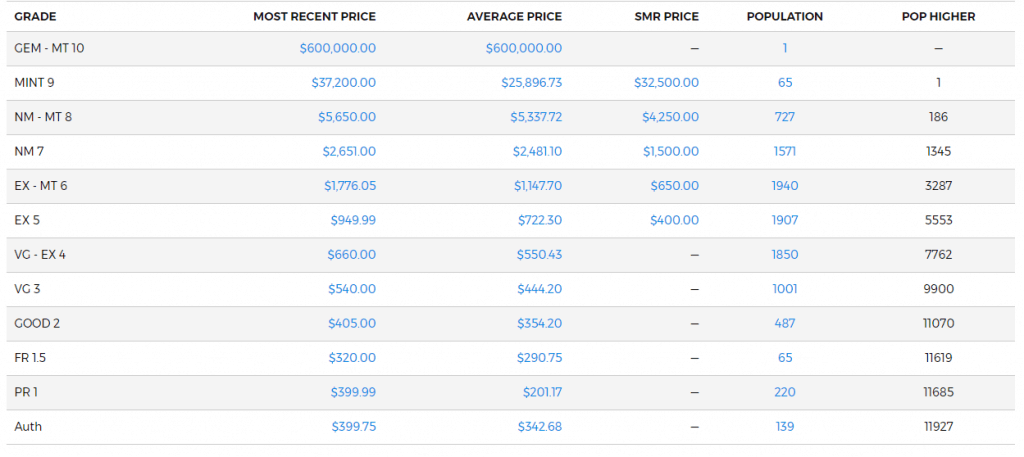
Task: Select the NM - MT 8 average price $5,337.72
Action: coord(536,118)
